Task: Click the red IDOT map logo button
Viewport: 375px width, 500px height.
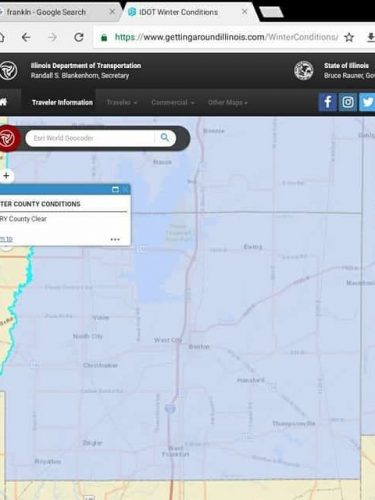Action: point(8,138)
